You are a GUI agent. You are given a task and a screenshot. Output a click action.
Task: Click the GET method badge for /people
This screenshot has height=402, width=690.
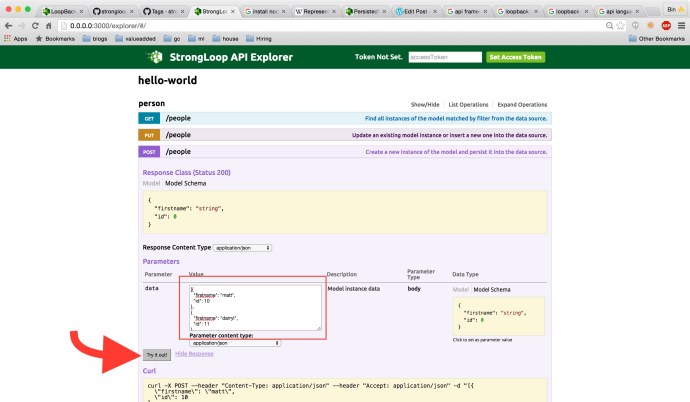click(149, 118)
